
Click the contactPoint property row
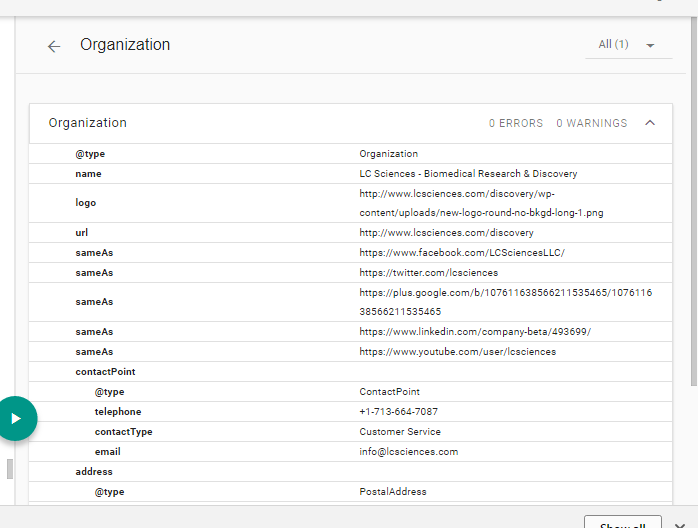(350, 372)
